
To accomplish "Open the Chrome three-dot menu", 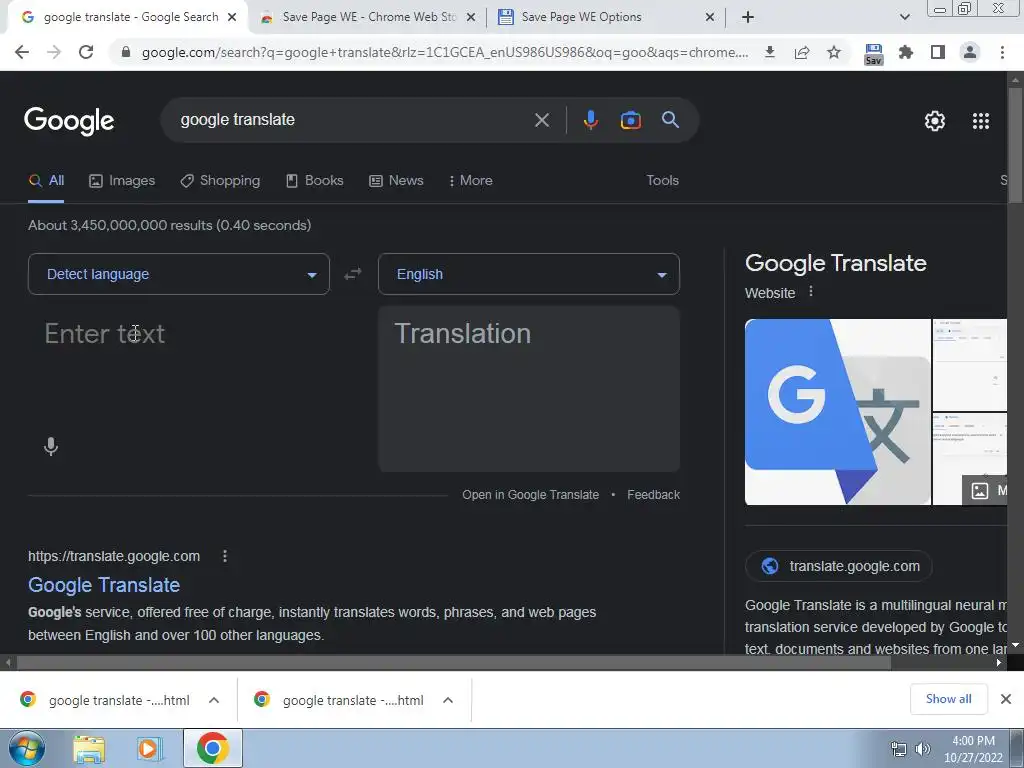I will 1002,52.
